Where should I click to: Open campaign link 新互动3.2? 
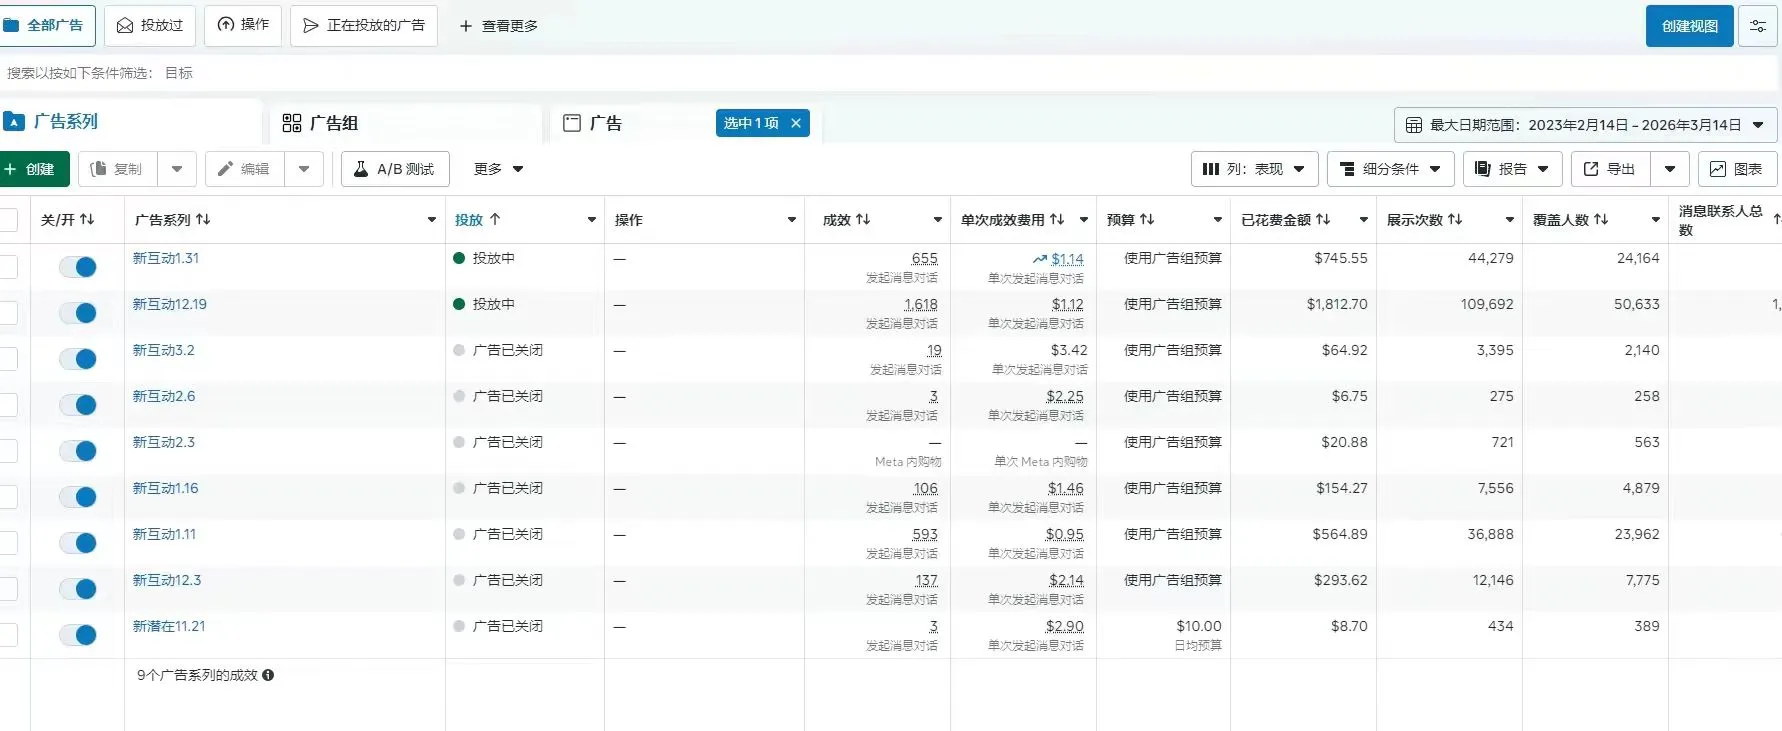[164, 350]
